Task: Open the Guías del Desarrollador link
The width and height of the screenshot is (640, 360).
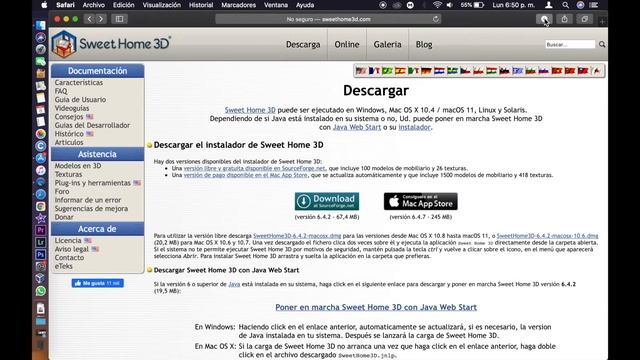Action: point(92,125)
